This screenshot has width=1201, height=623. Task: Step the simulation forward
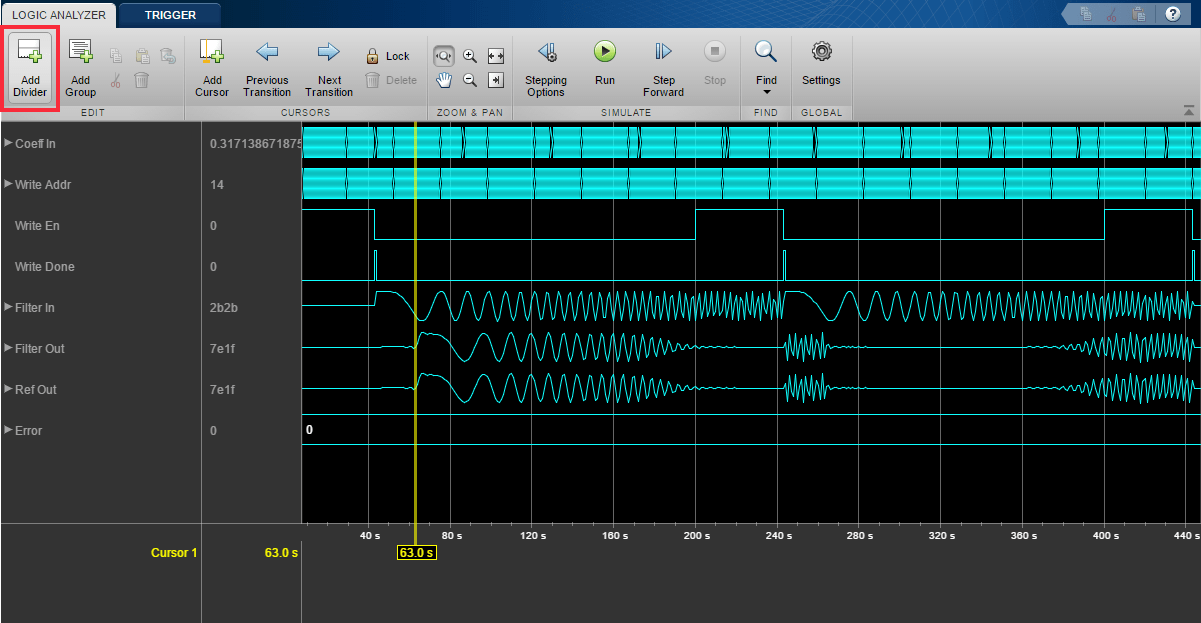tap(663, 67)
